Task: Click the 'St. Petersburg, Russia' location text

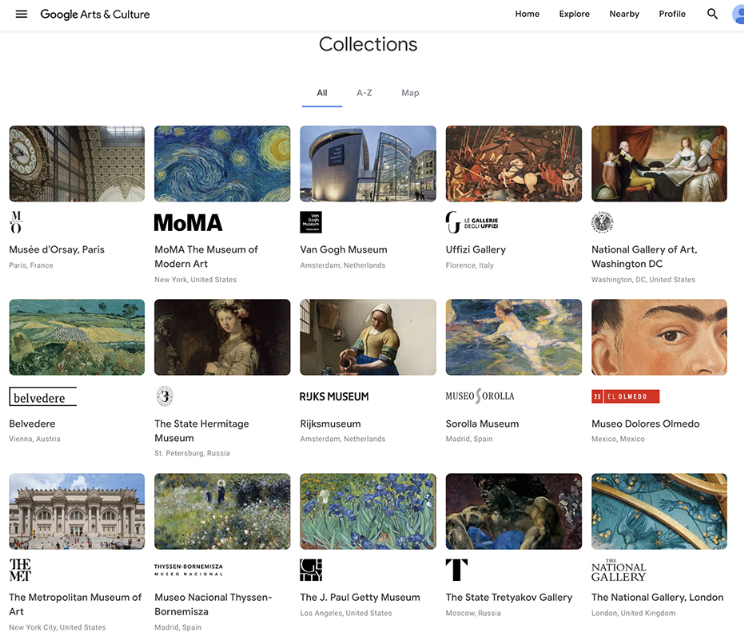Action: pyautogui.click(x=192, y=453)
